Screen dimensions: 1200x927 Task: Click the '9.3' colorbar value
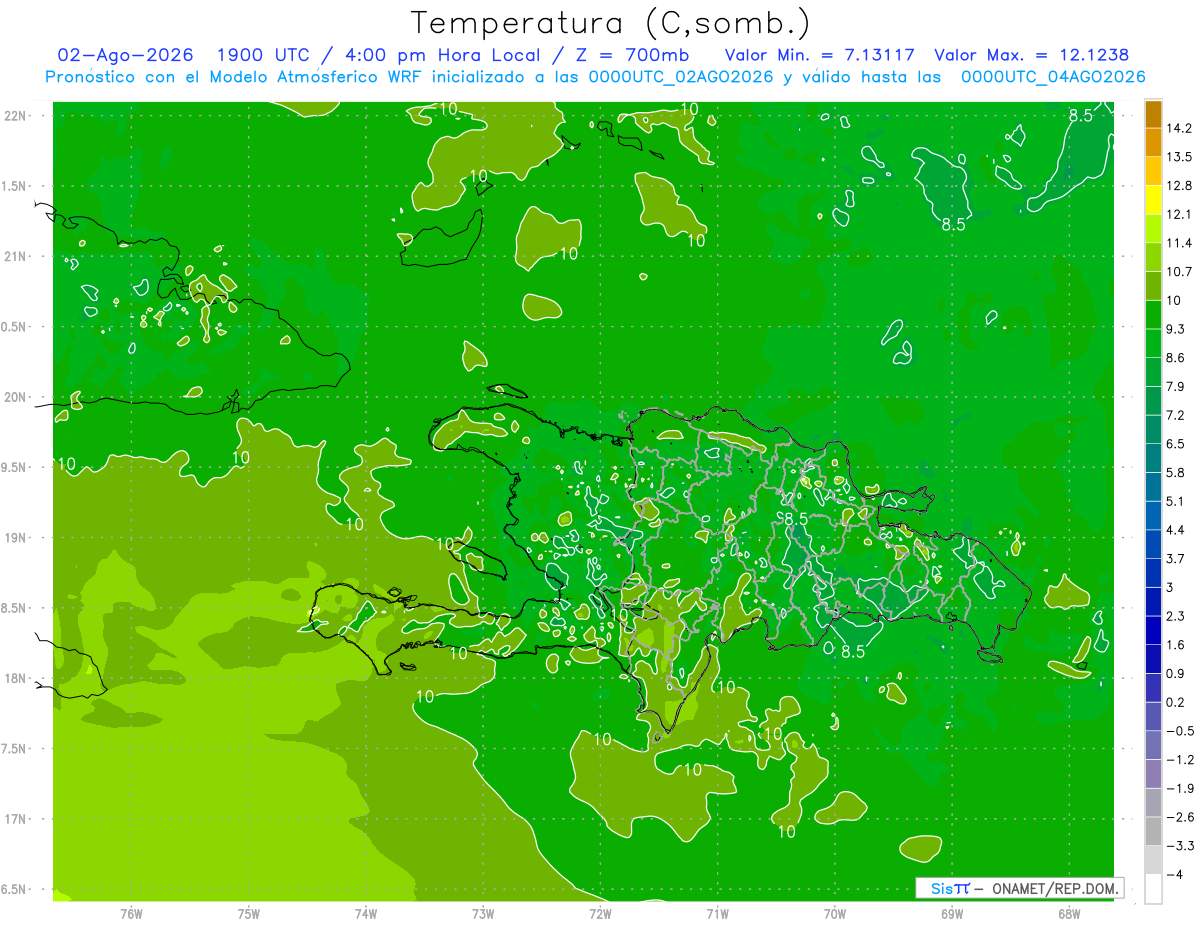coord(1176,329)
